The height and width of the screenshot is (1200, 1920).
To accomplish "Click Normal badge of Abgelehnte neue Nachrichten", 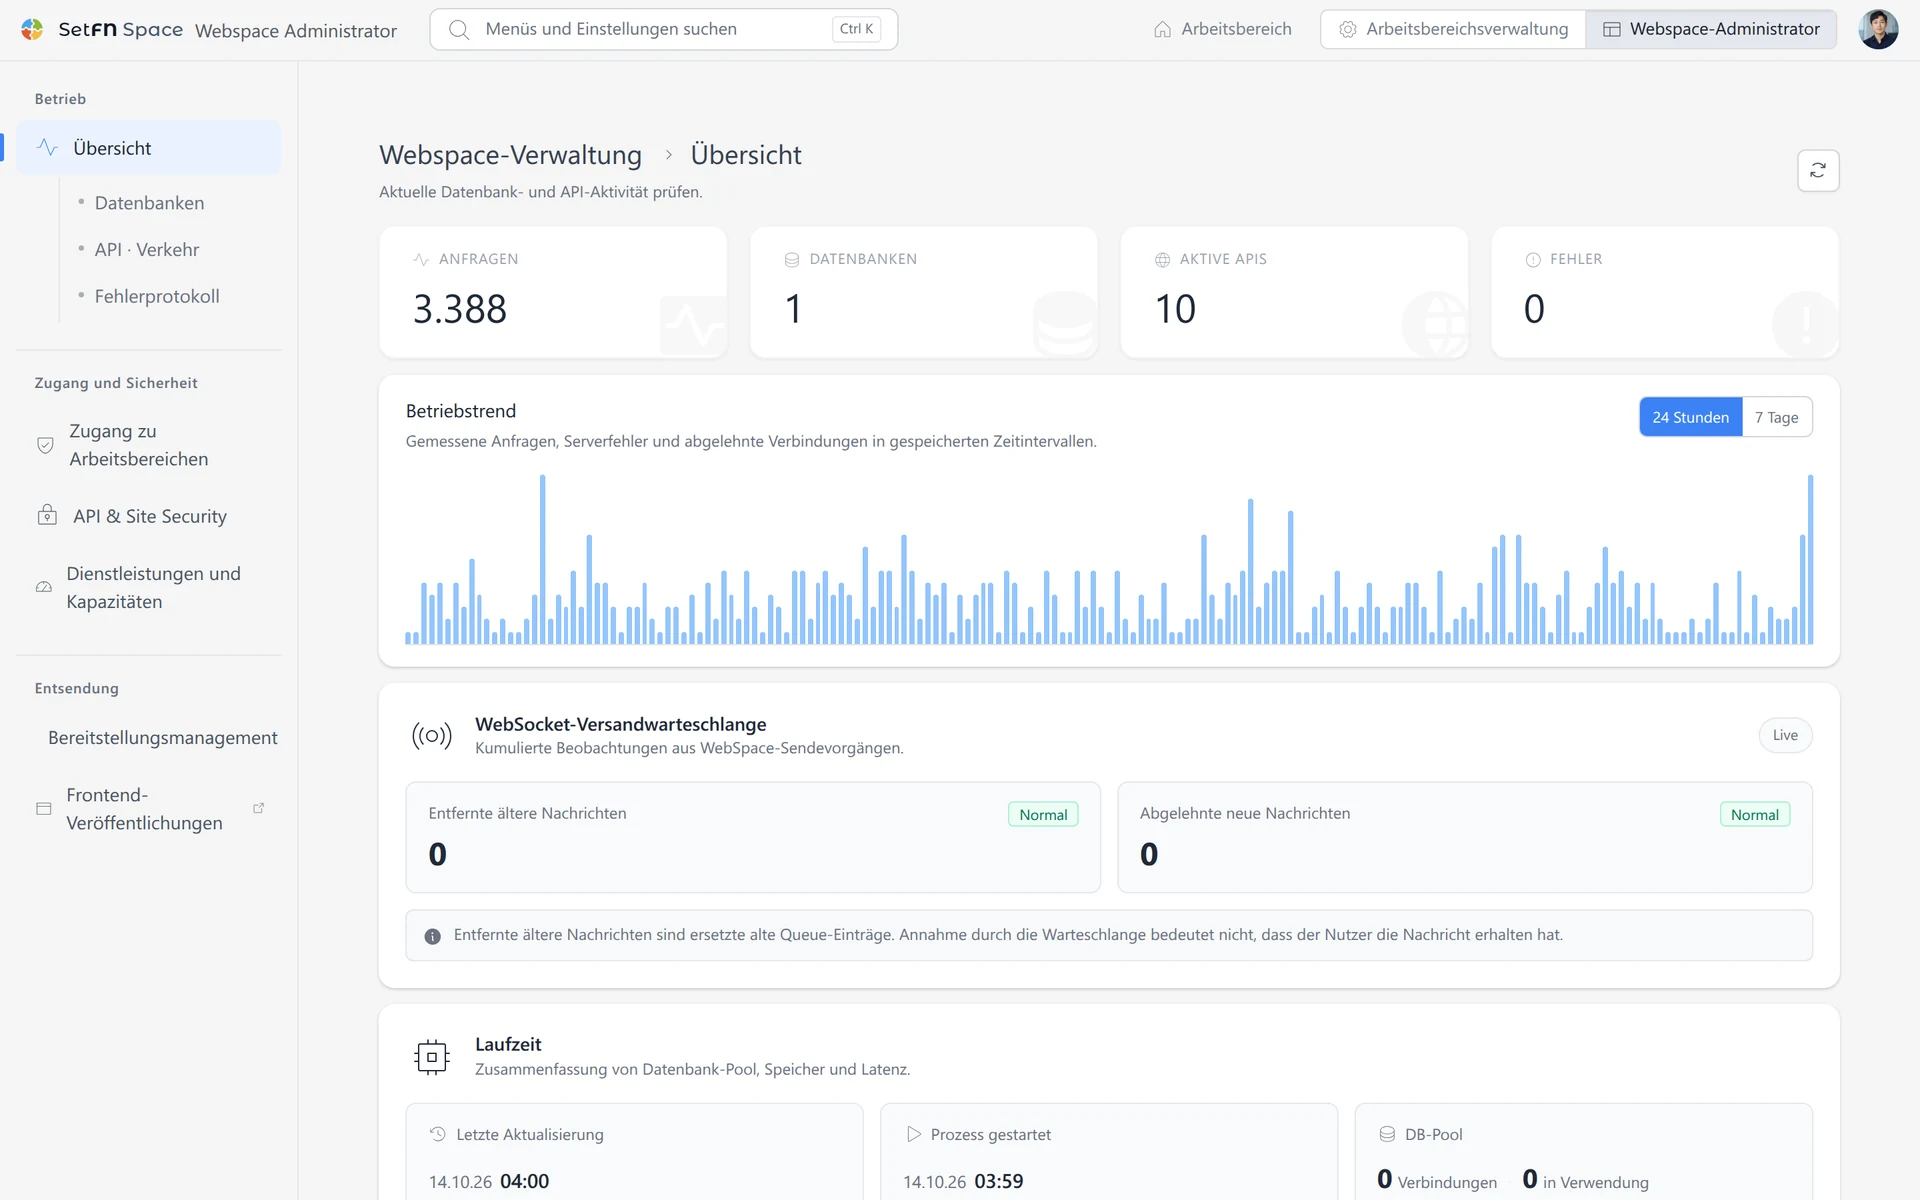I will pos(1755,815).
